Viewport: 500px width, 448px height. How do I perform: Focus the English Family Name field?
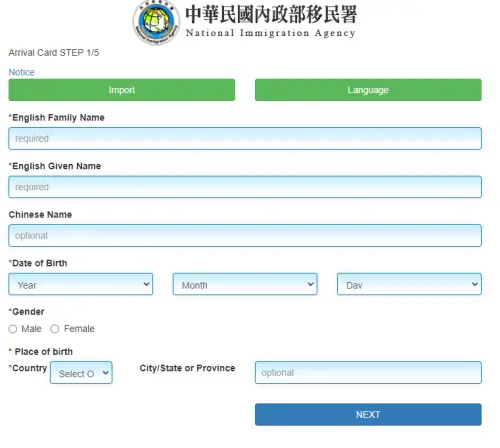click(x=245, y=138)
